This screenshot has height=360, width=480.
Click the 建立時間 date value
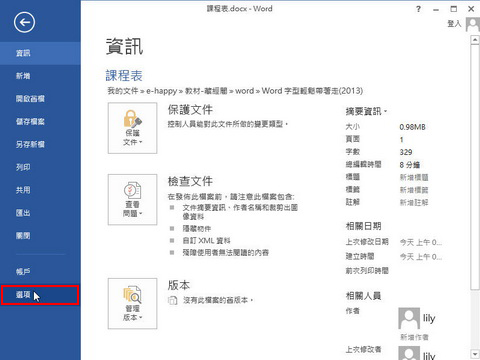tap(421, 257)
